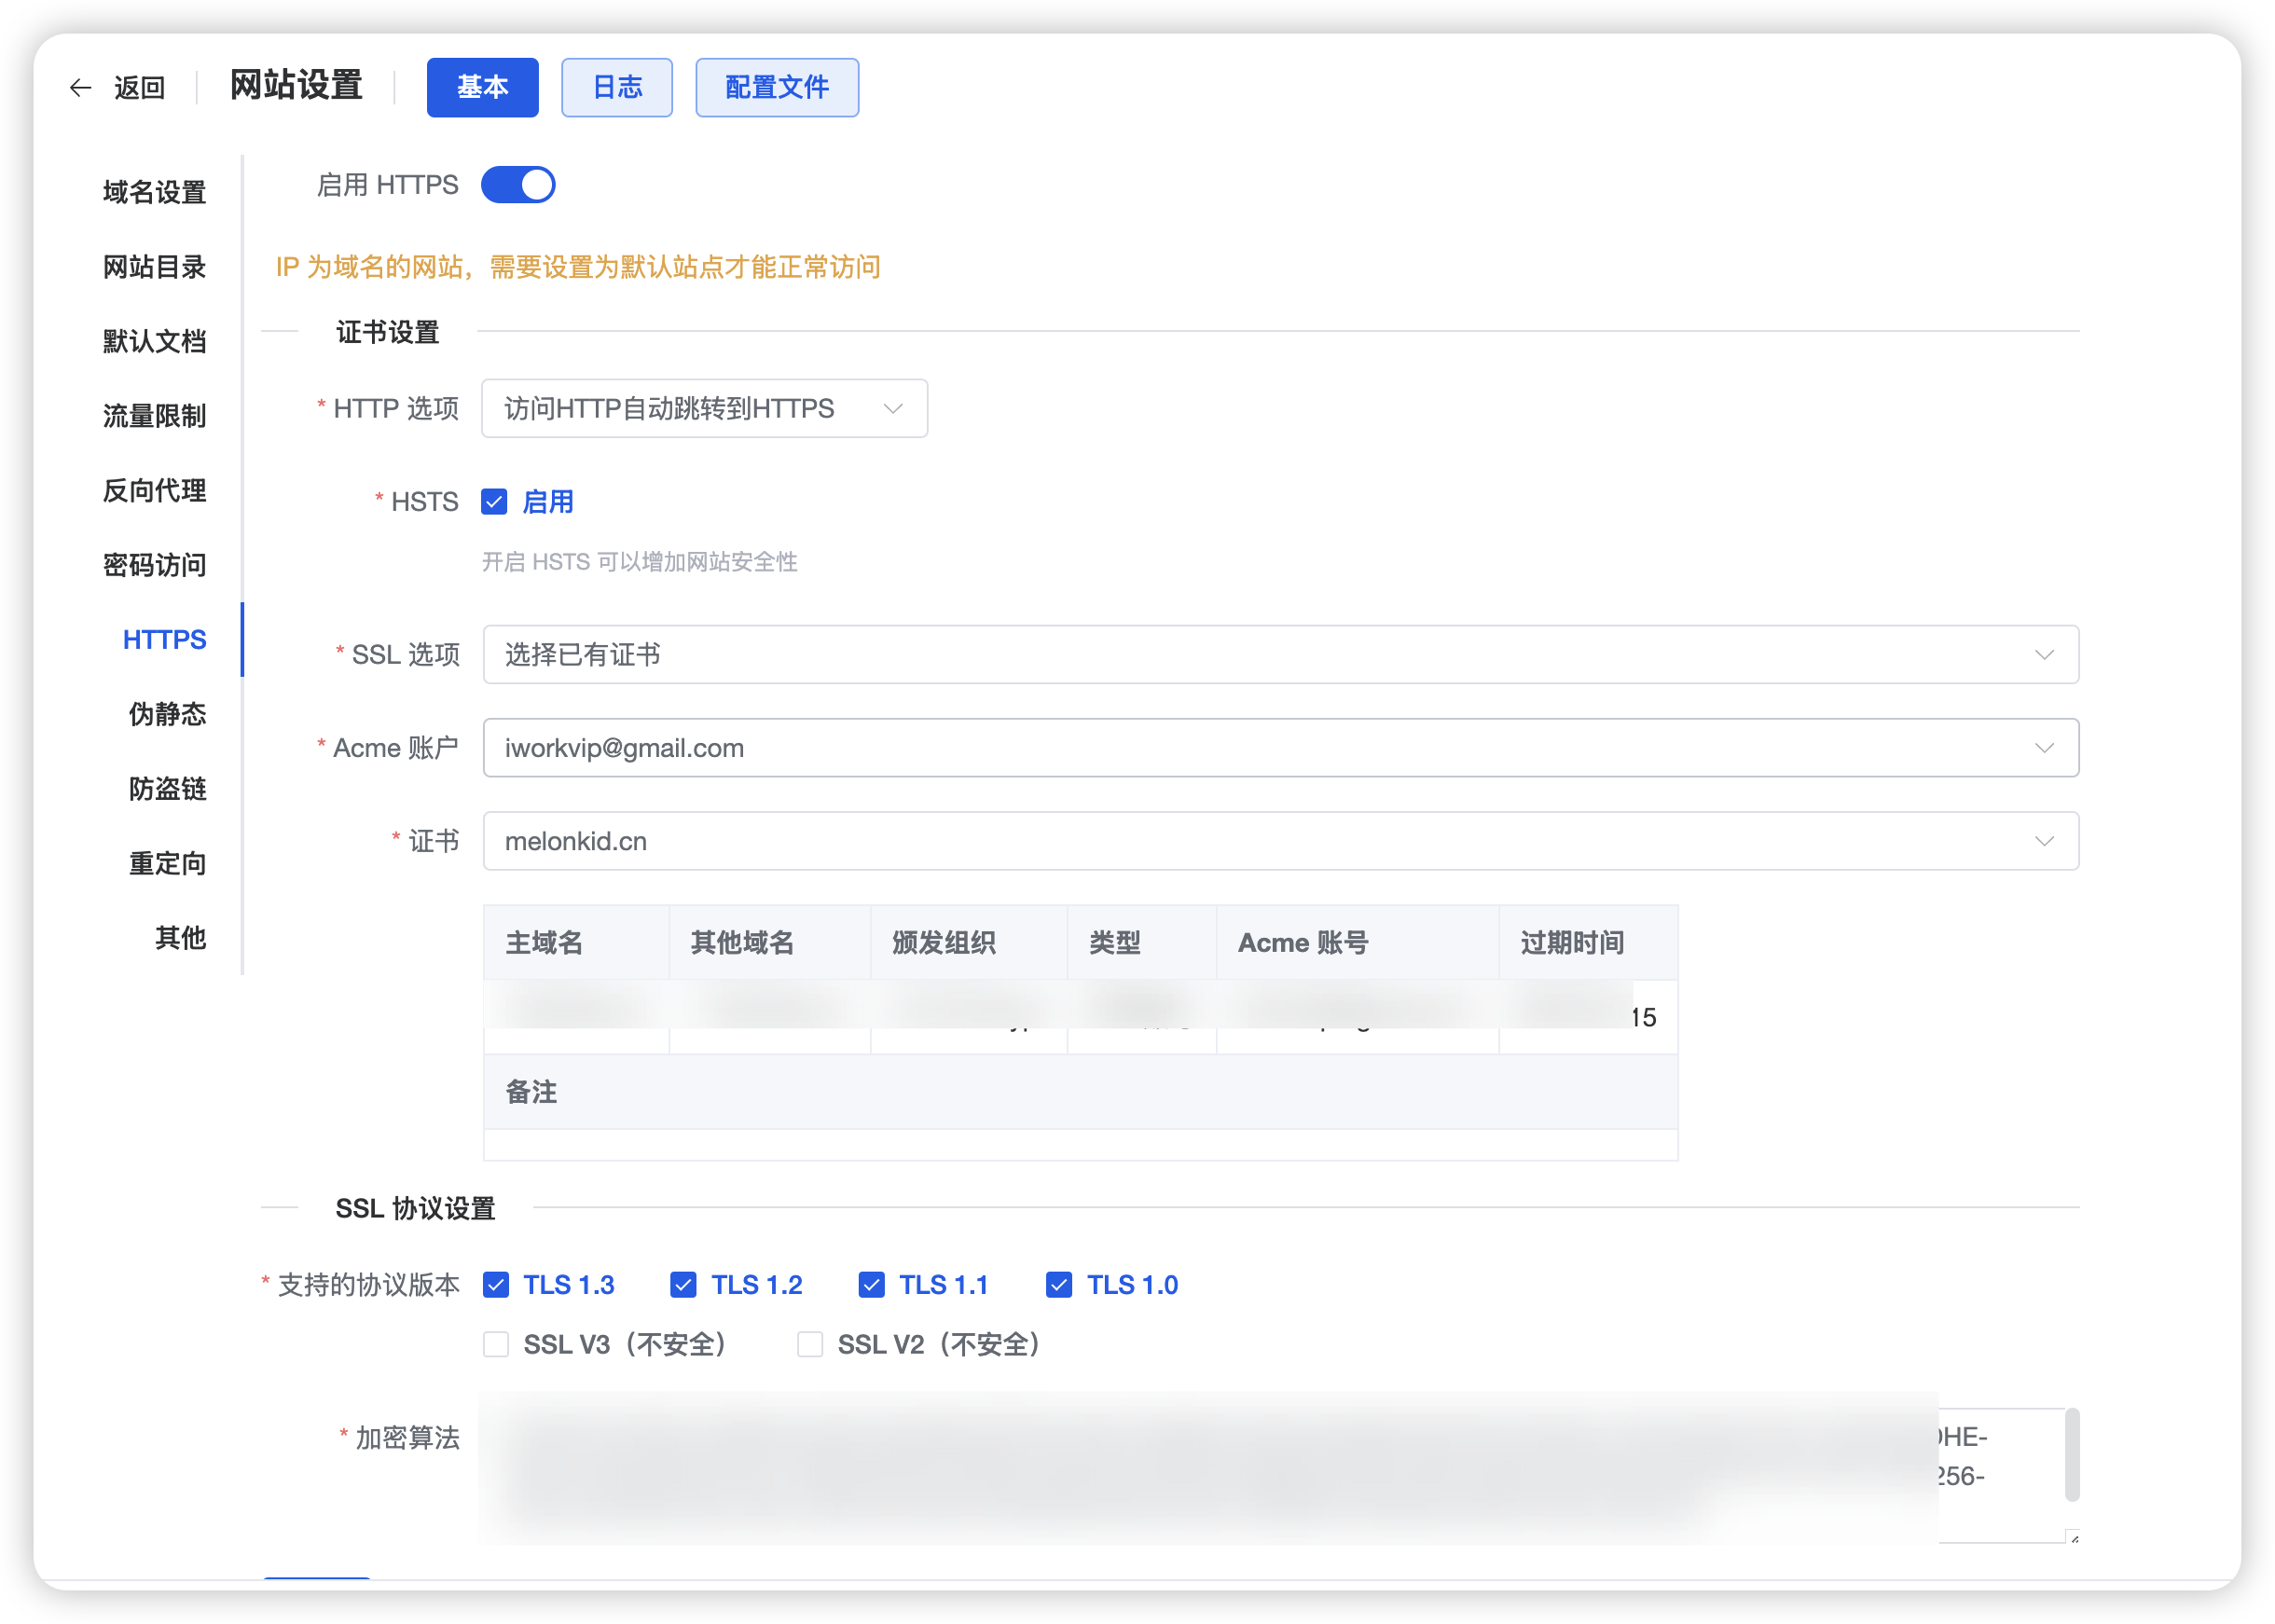Open the Acme 账户 account selector
This screenshot has width=2275, height=1624.
[x=1280, y=747]
